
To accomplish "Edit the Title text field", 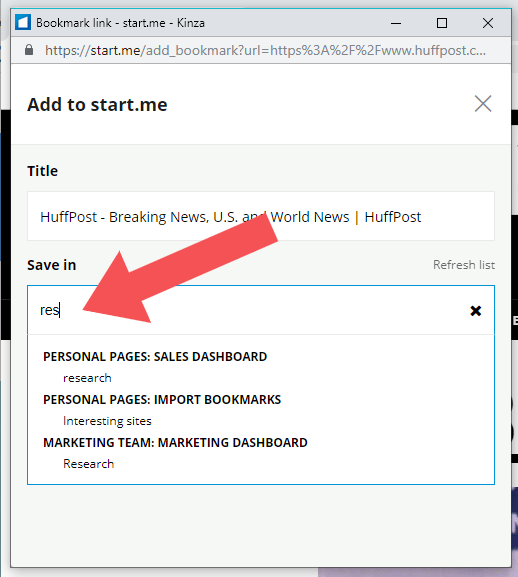I will 261,216.
